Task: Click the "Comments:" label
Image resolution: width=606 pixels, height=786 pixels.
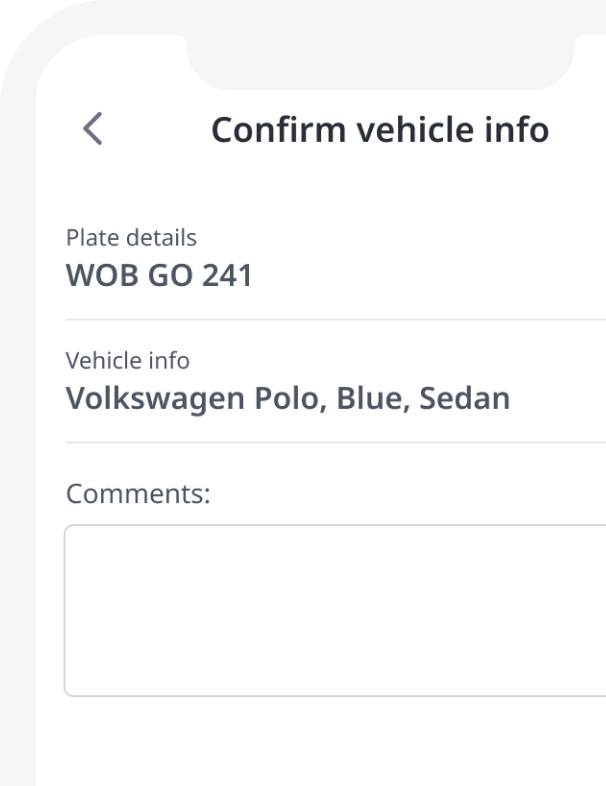Action: click(x=138, y=493)
